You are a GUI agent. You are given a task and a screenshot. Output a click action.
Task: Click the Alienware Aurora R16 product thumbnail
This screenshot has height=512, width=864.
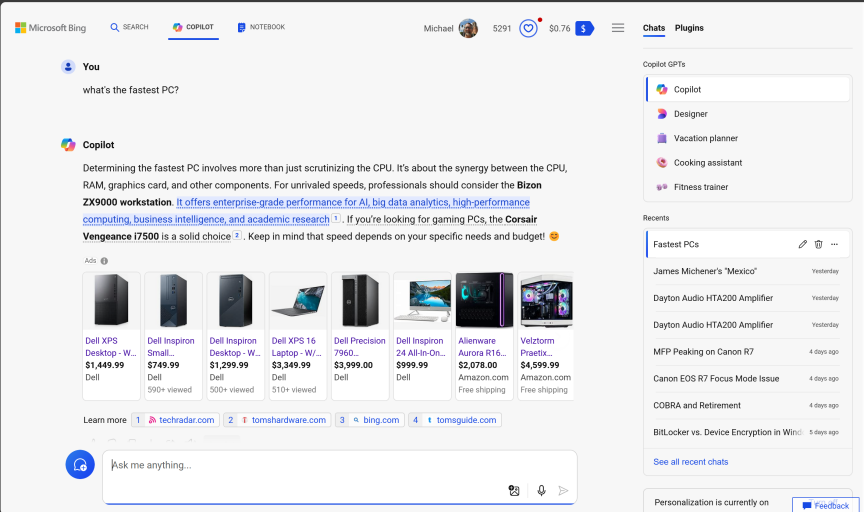pyautogui.click(x=484, y=301)
